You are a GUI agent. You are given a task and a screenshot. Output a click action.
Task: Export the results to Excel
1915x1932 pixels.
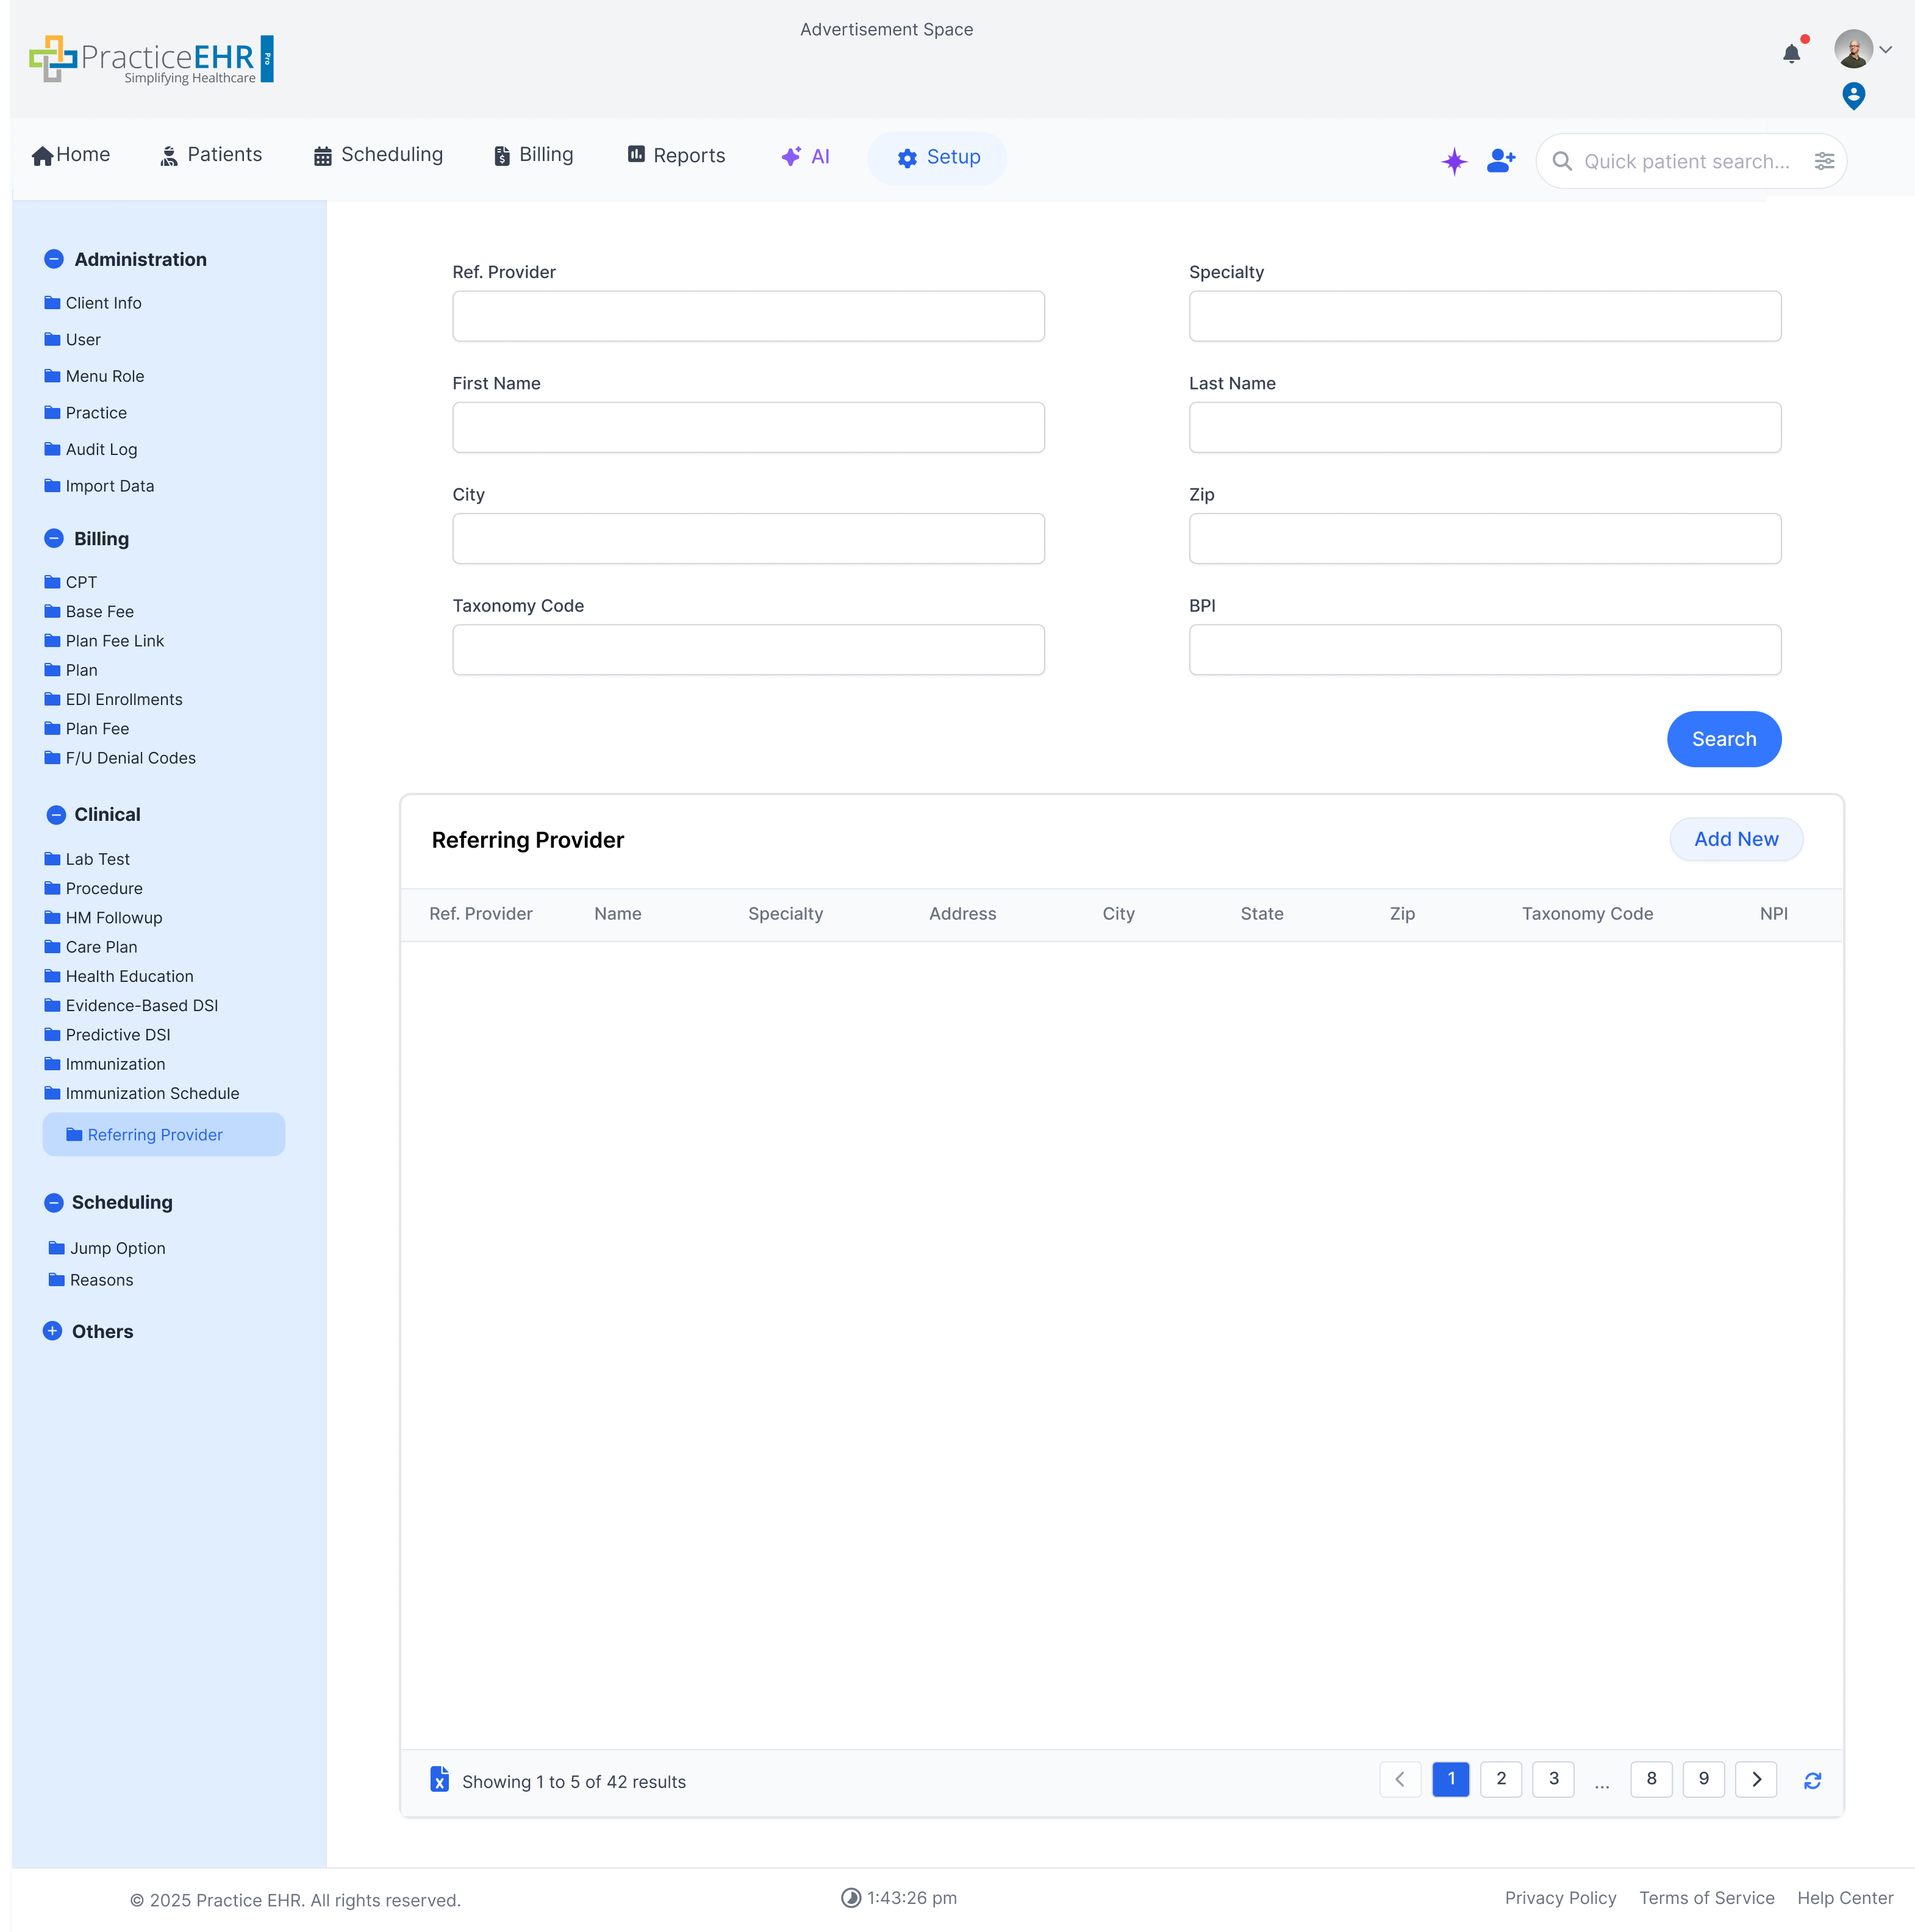tap(440, 1780)
